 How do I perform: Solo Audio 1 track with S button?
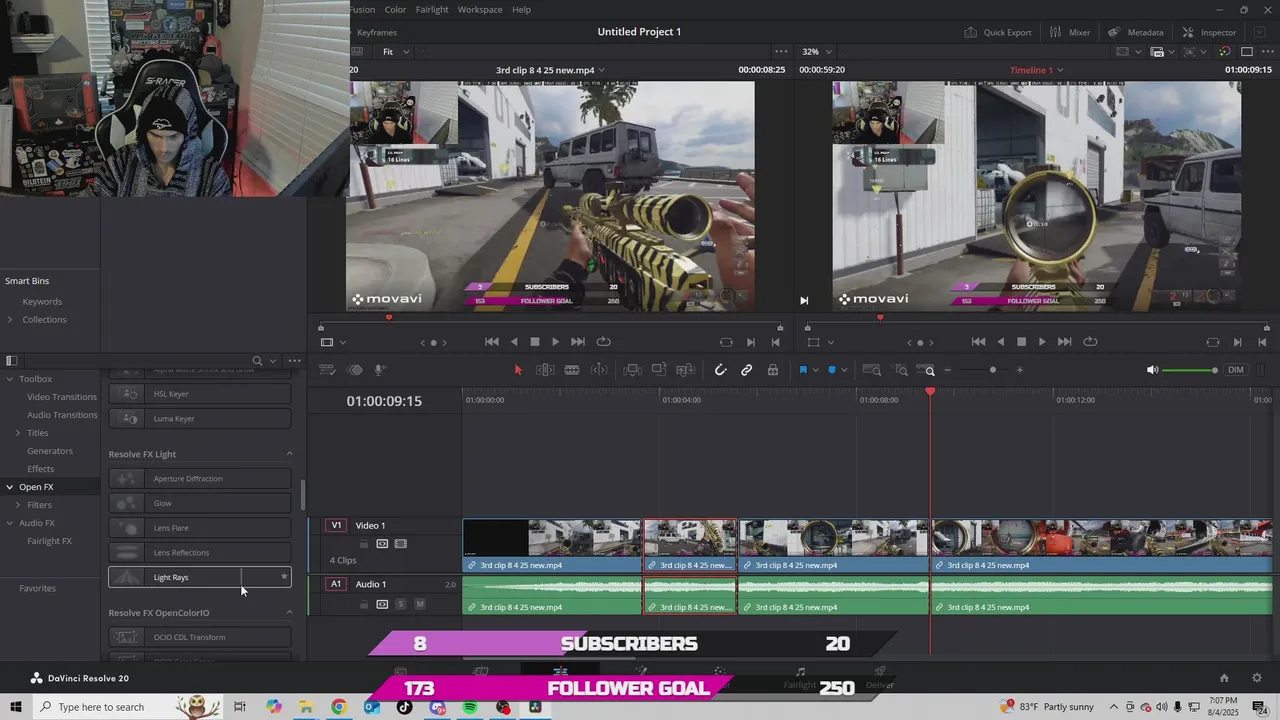[401, 604]
